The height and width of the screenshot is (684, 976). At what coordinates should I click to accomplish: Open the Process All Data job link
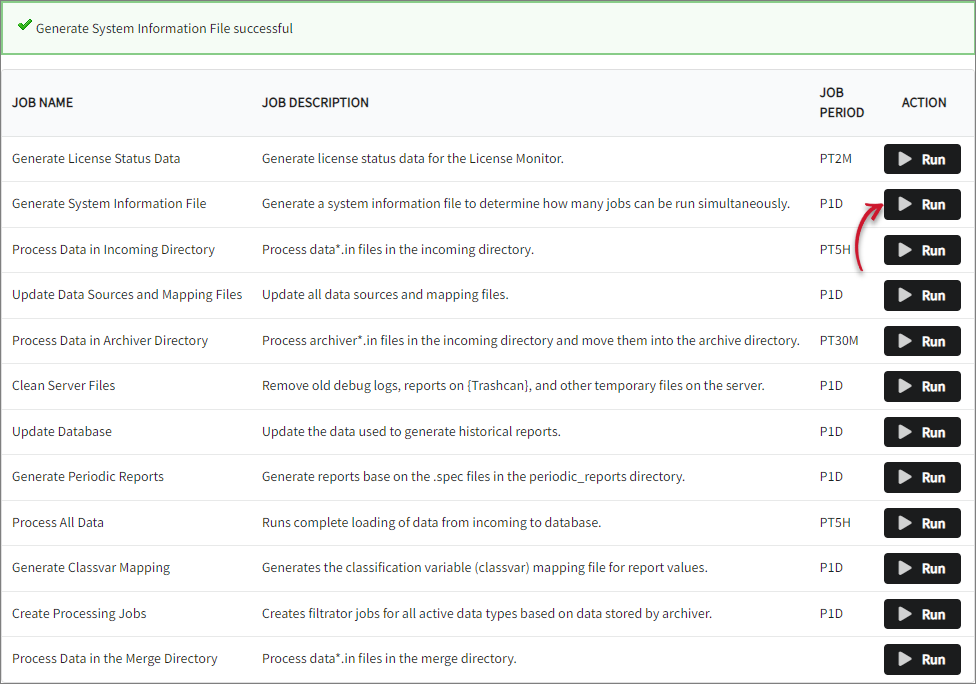click(56, 522)
